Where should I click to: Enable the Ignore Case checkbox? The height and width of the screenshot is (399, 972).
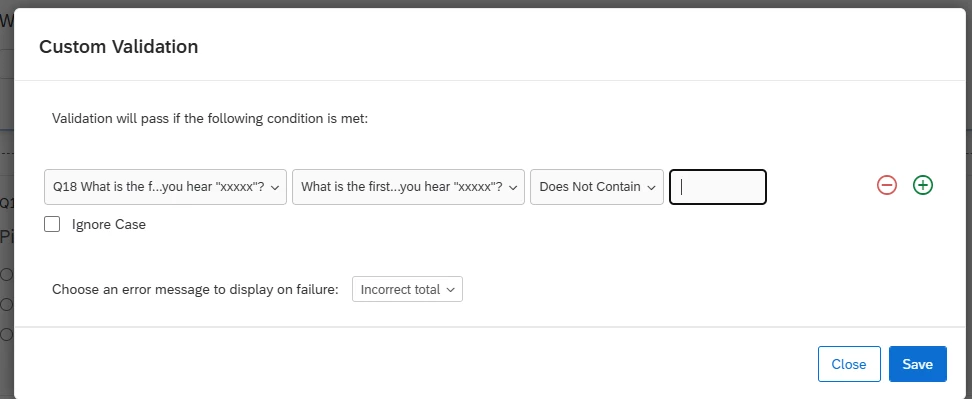(52, 224)
